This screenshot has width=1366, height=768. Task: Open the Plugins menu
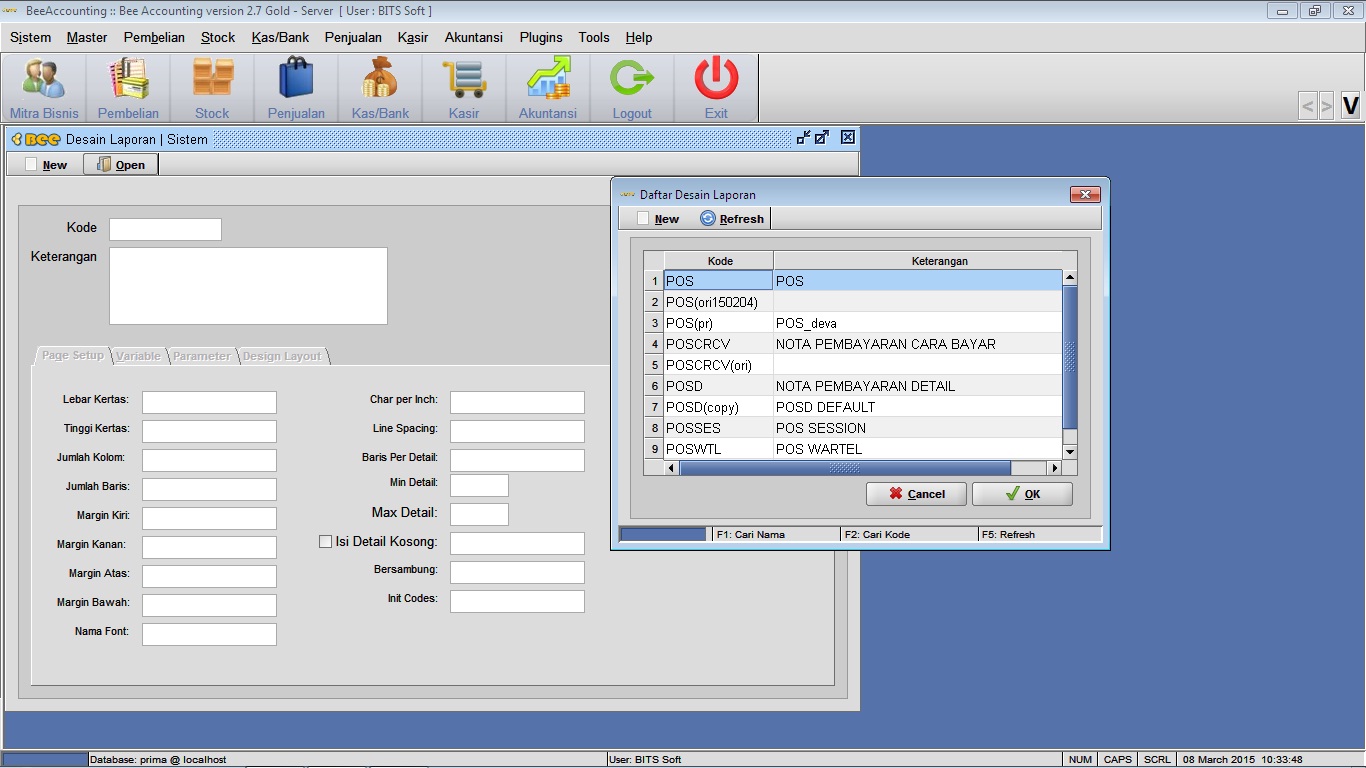[x=541, y=37]
